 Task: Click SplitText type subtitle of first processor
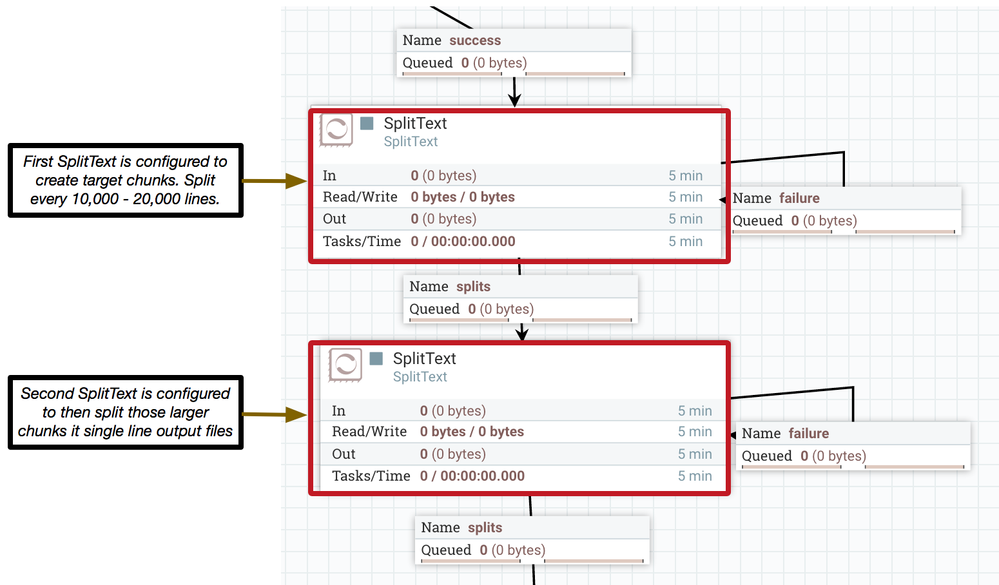click(x=410, y=141)
